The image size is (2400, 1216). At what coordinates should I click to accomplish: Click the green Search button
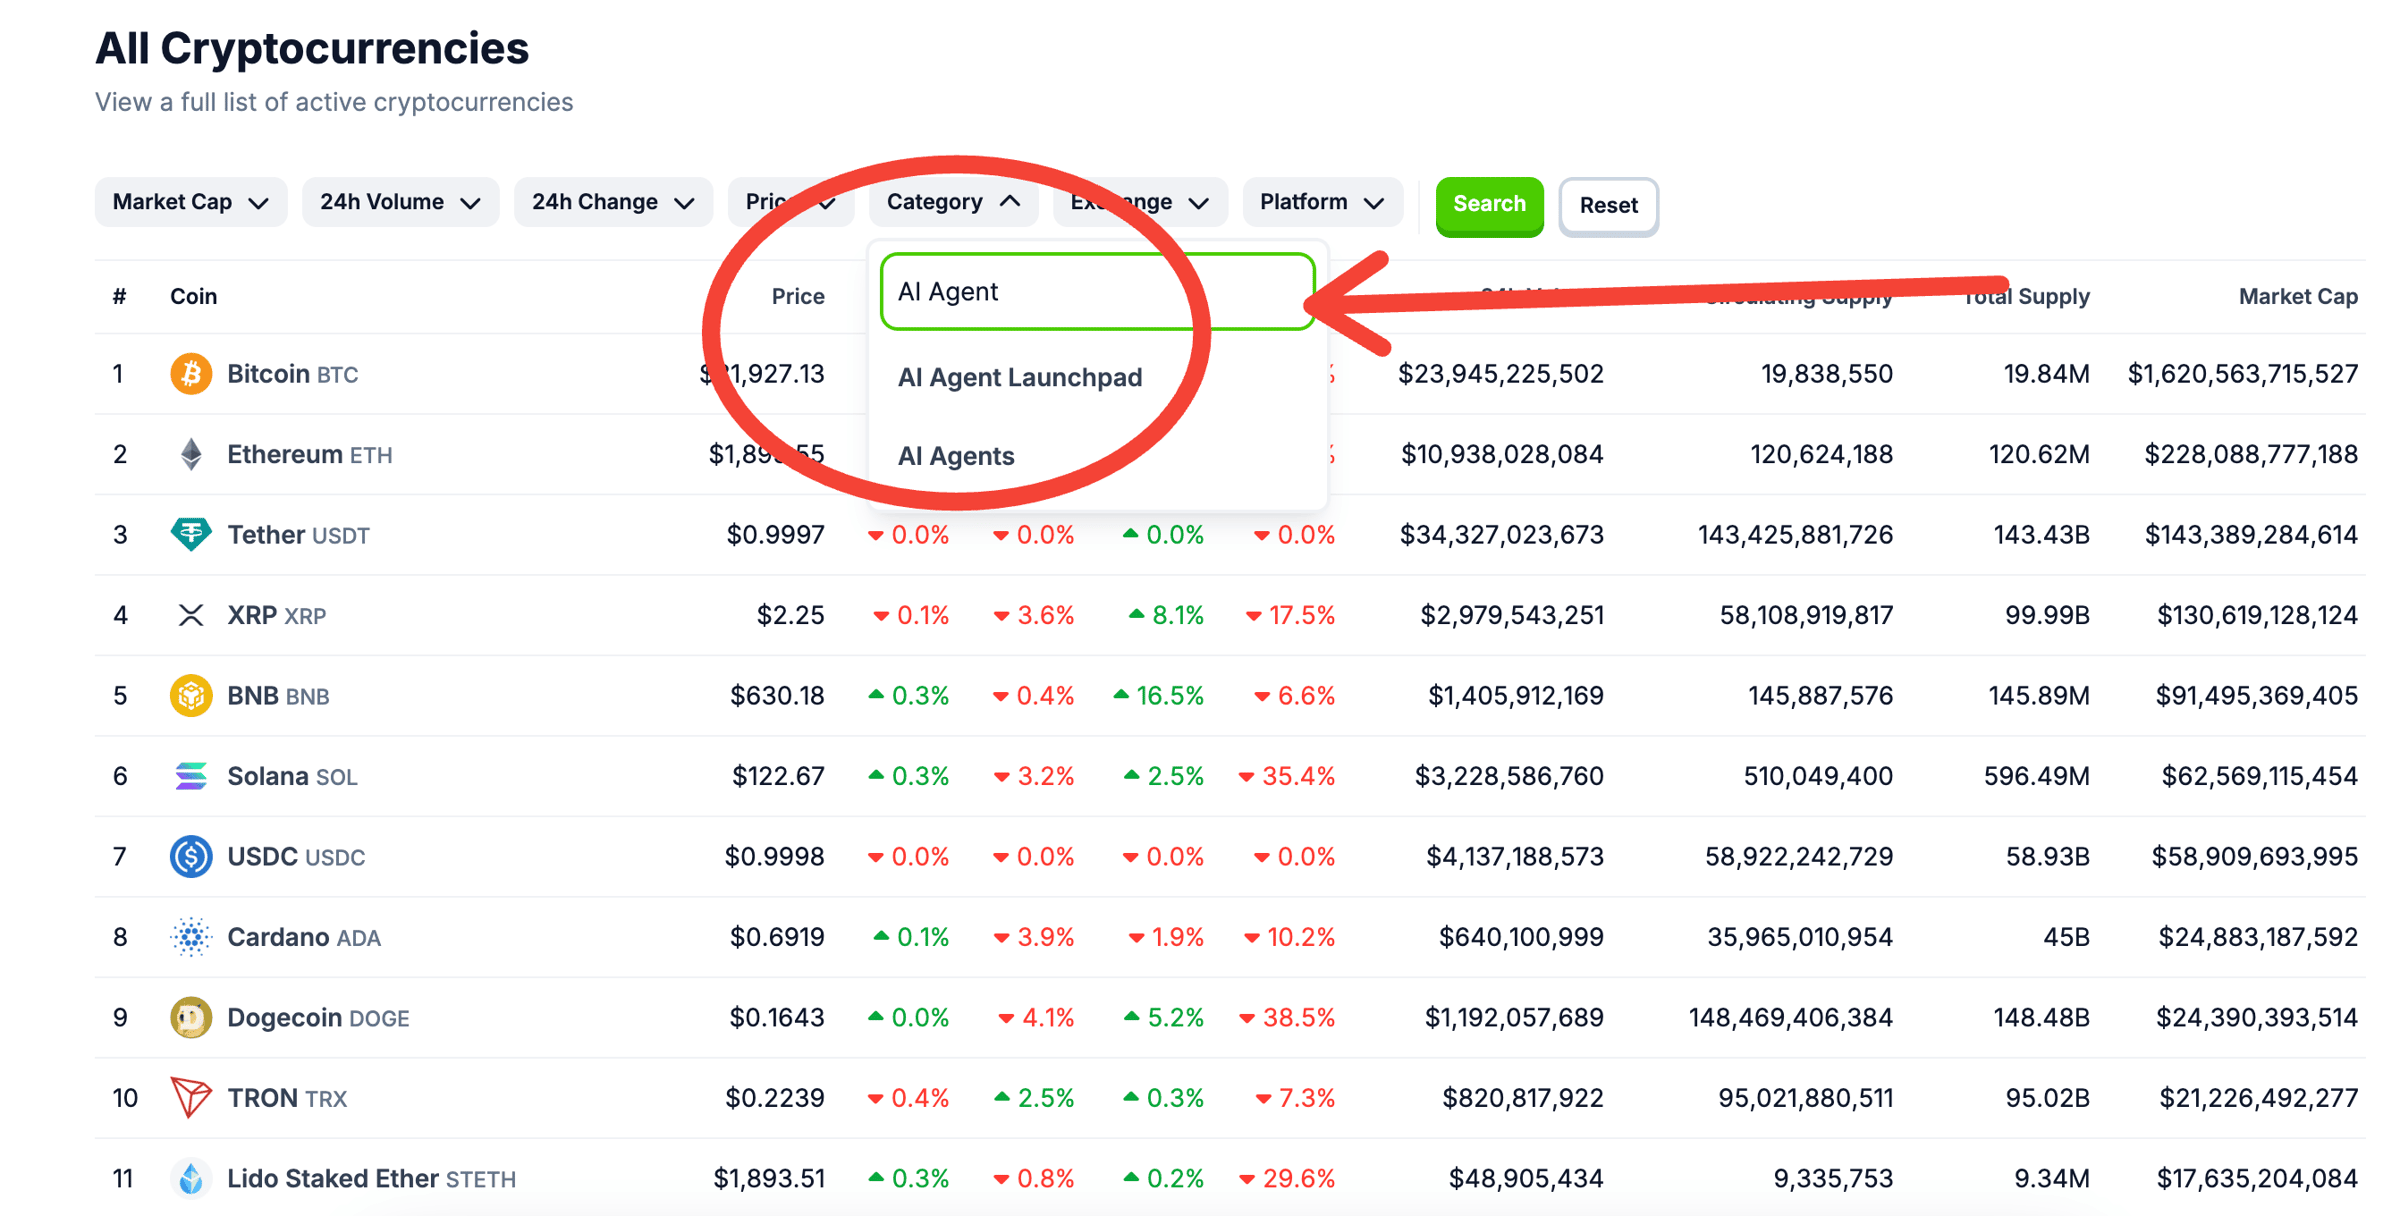1489,205
